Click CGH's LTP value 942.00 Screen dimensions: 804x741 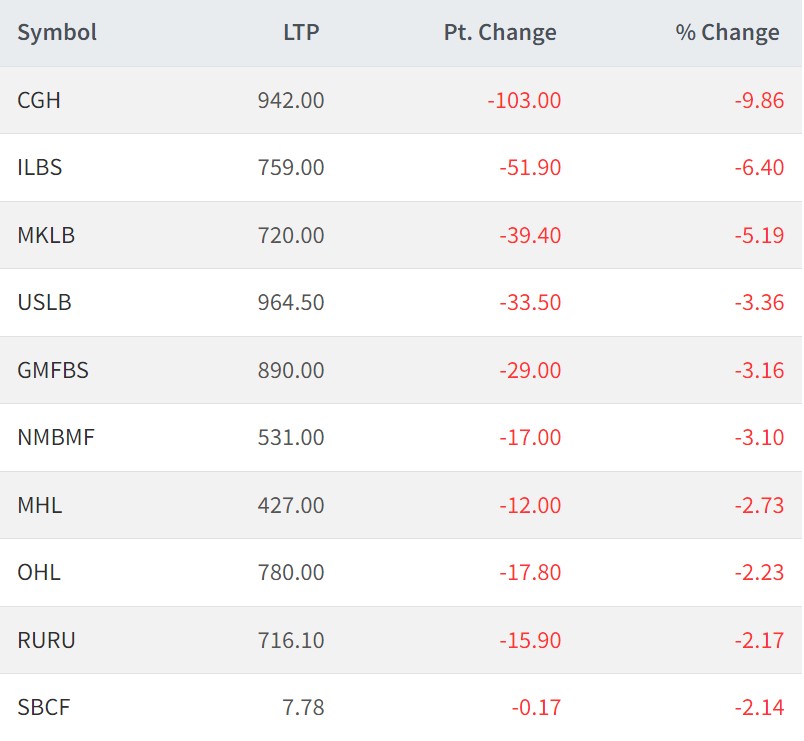click(292, 100)
